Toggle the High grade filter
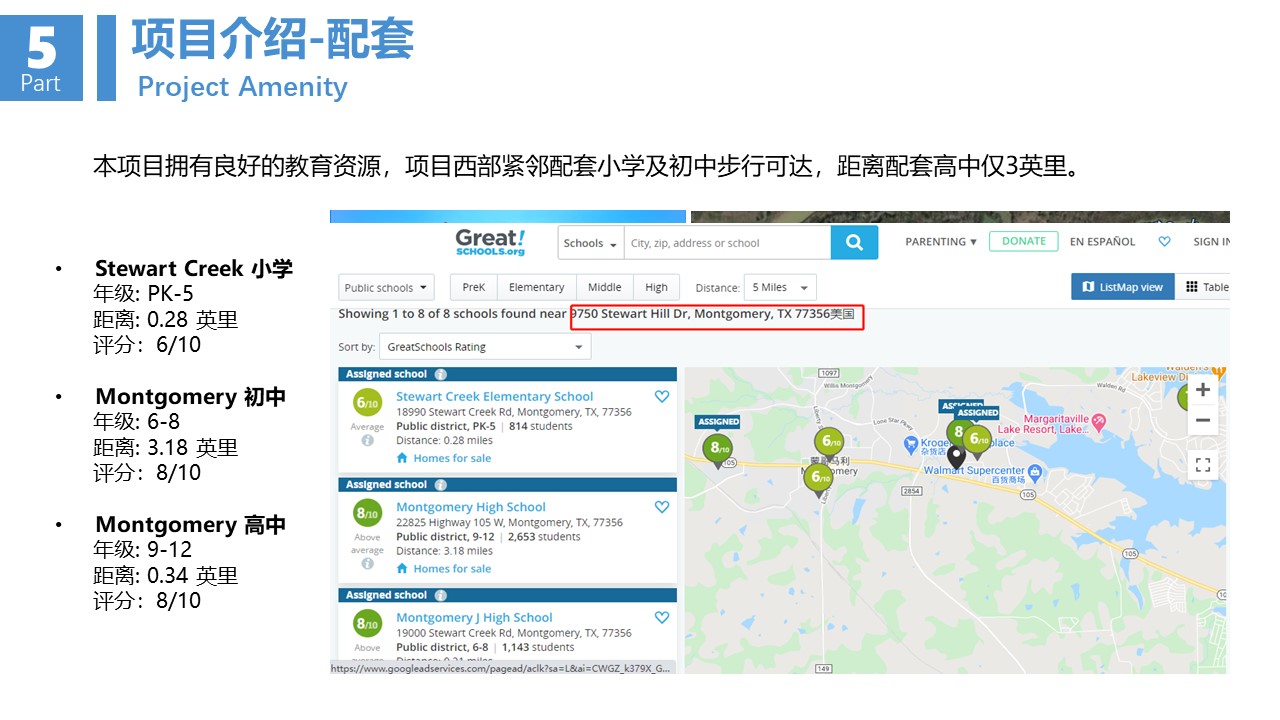 656,288
